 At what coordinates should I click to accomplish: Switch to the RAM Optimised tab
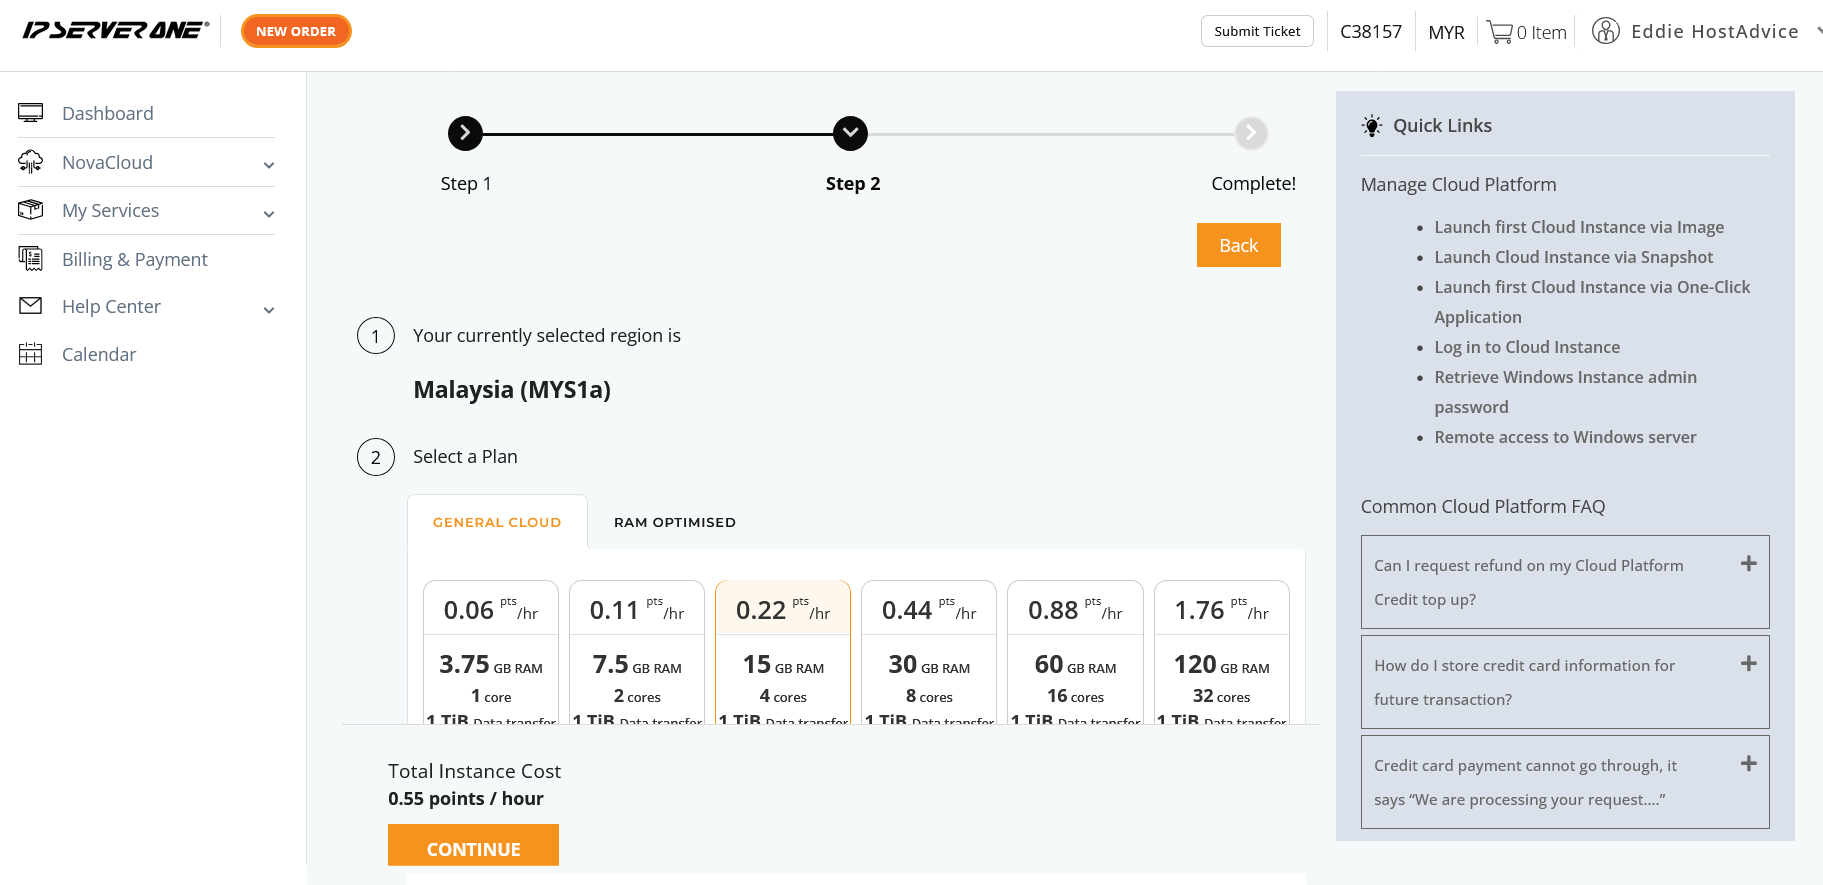click(x=675, y=522)
